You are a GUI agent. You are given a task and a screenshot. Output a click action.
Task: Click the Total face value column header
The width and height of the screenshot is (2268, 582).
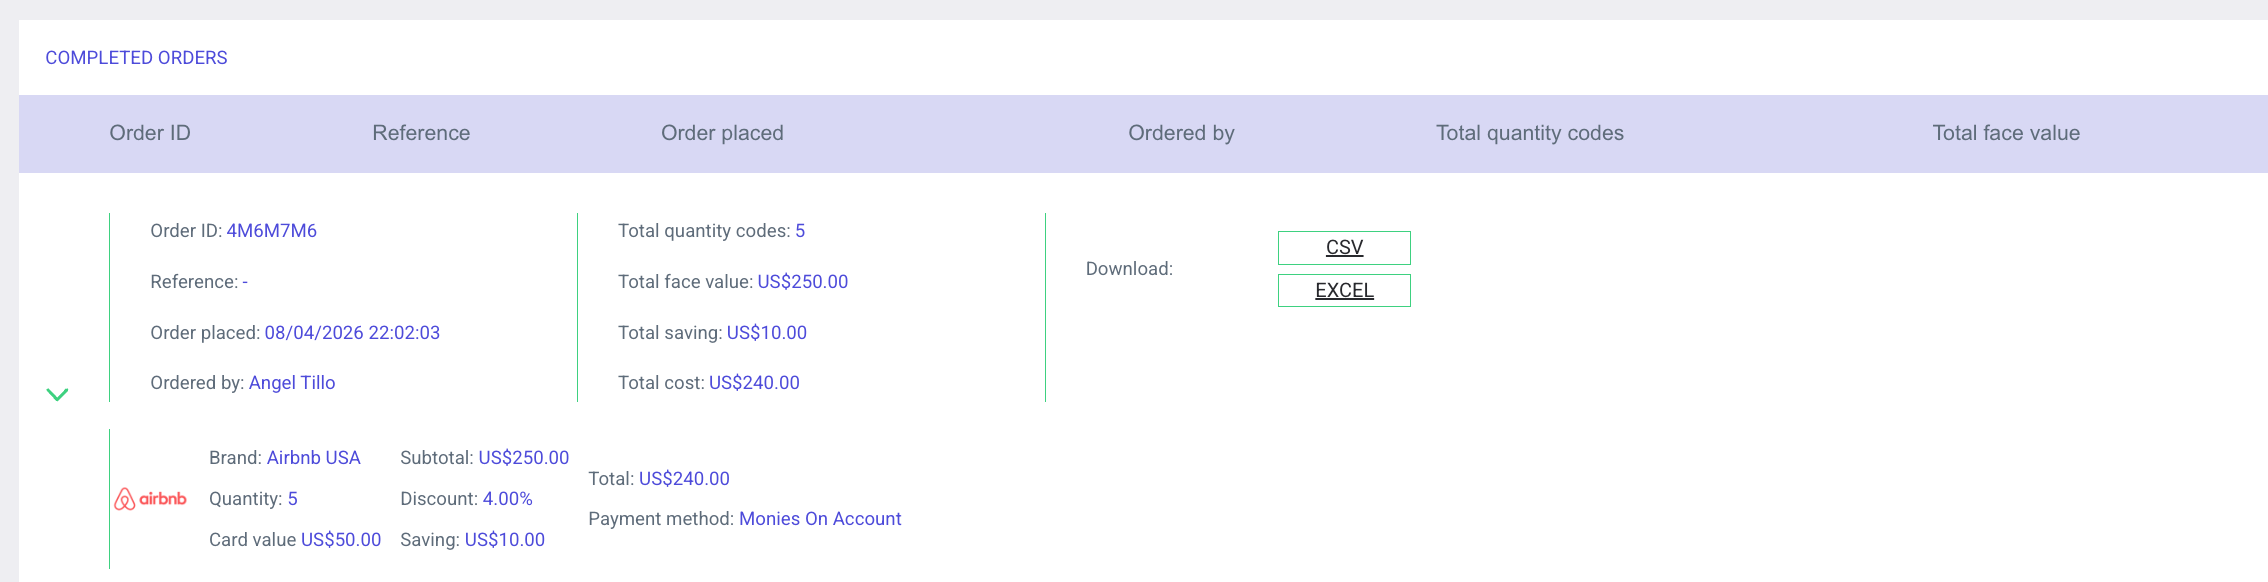tap(2005, 133)
